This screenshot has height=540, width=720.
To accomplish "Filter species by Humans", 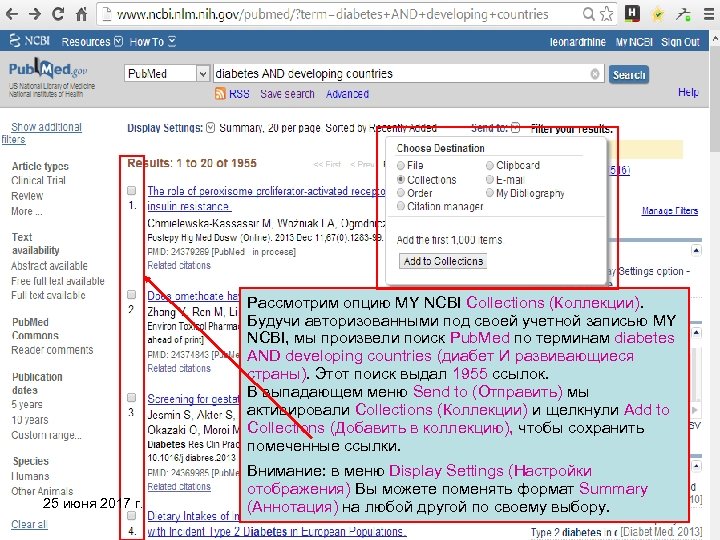I will [30, 476].
